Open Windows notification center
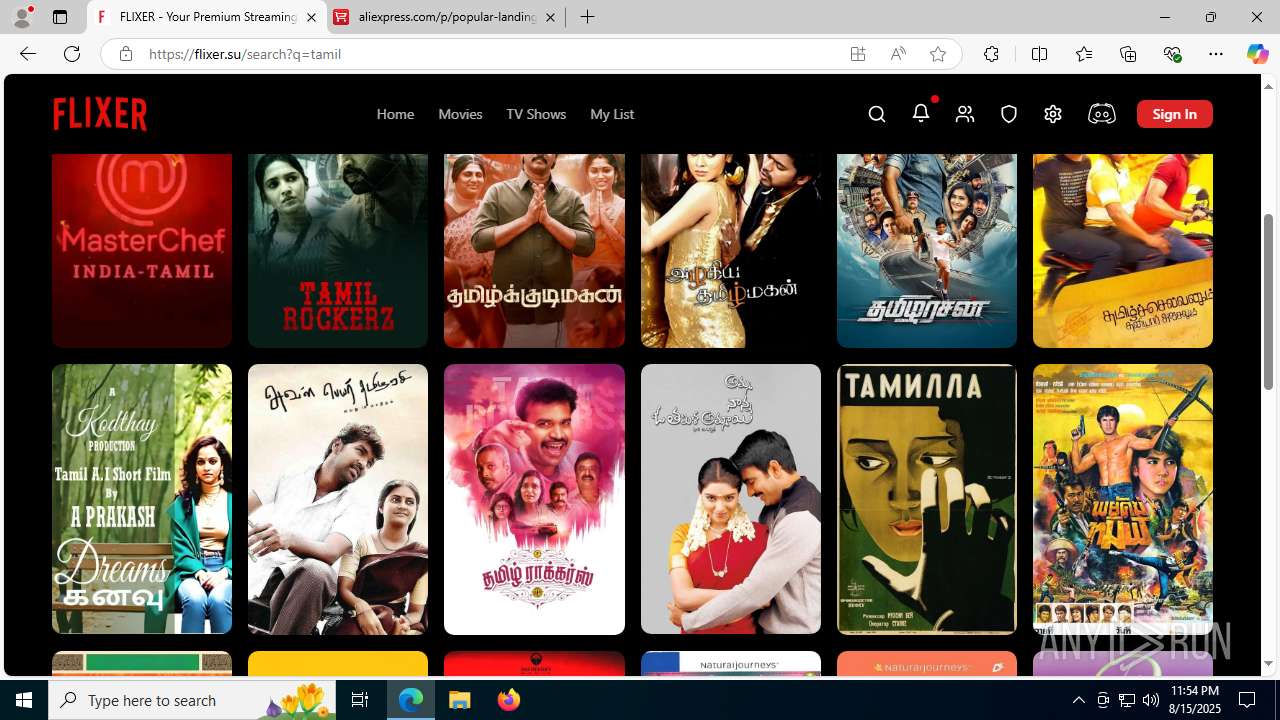This screenshot has width=1280, height=720. (x=1248, y=700)
